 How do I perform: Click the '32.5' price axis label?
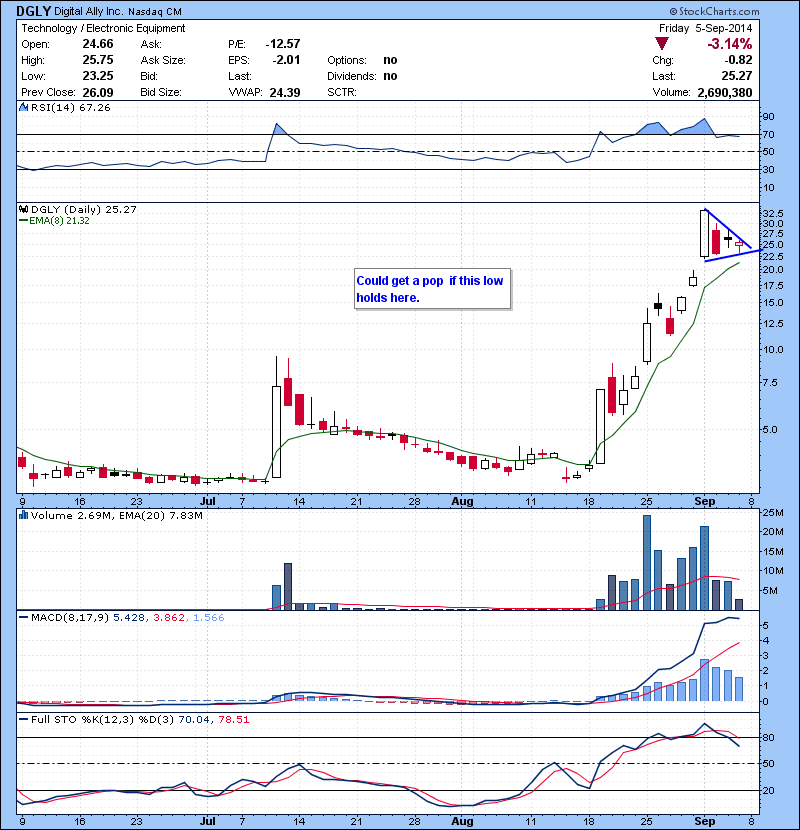pyautogui.click(x=772, y=213)
